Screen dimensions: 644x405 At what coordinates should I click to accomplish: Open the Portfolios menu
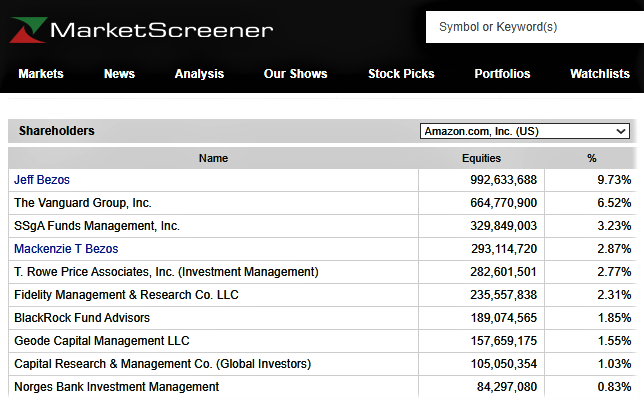[x=502, y=74]
